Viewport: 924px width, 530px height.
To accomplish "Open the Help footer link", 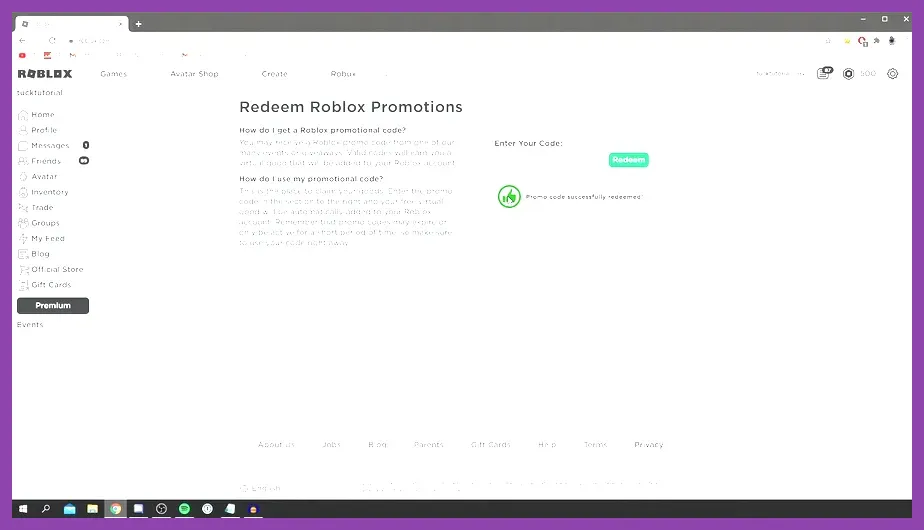I will tap(547, 445).
